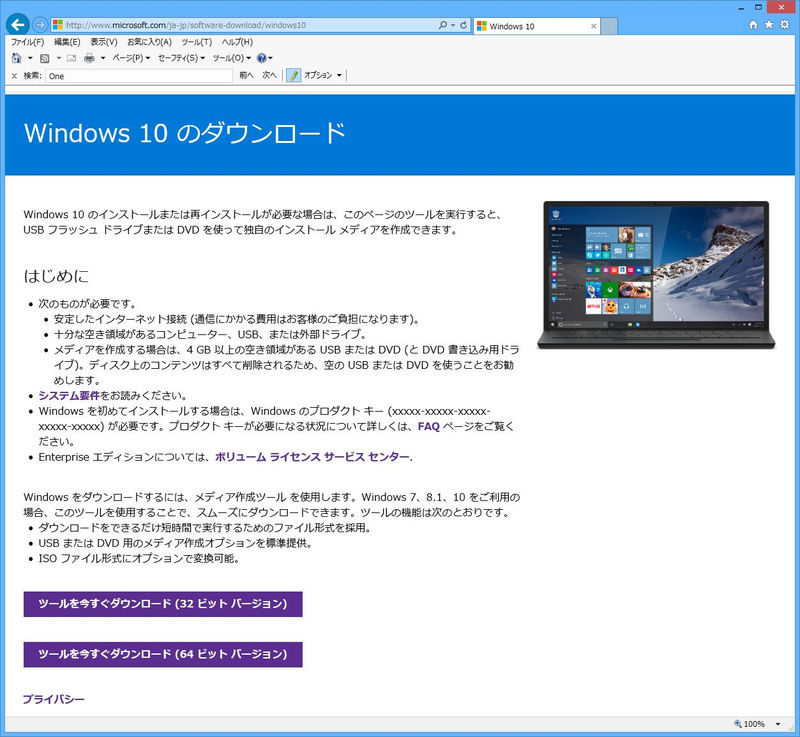Click the Windows 10 laptop image

point(656,275)
